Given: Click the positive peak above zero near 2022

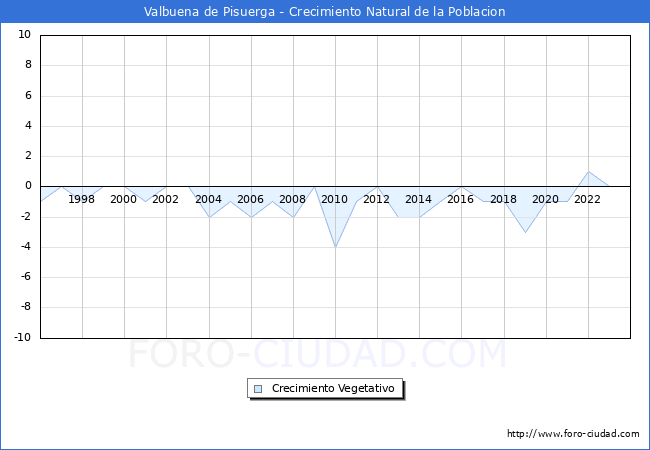Looking at the screenshot, I should click(588, 172).
